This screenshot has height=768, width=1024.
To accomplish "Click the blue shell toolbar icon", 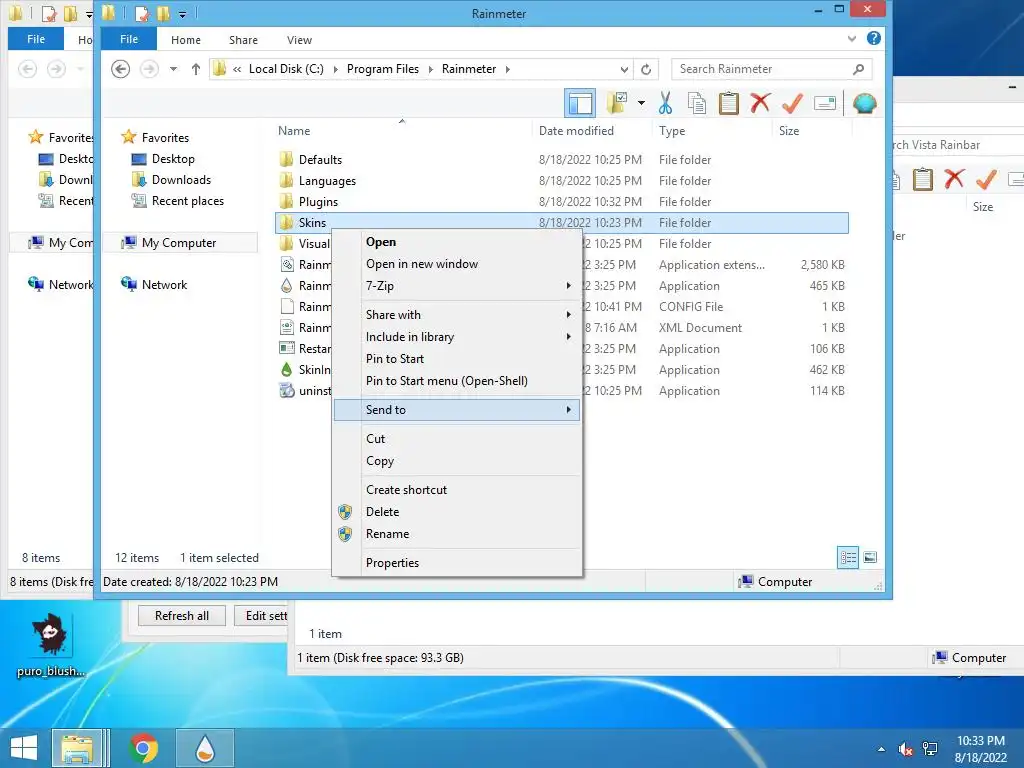I will 864,103.
